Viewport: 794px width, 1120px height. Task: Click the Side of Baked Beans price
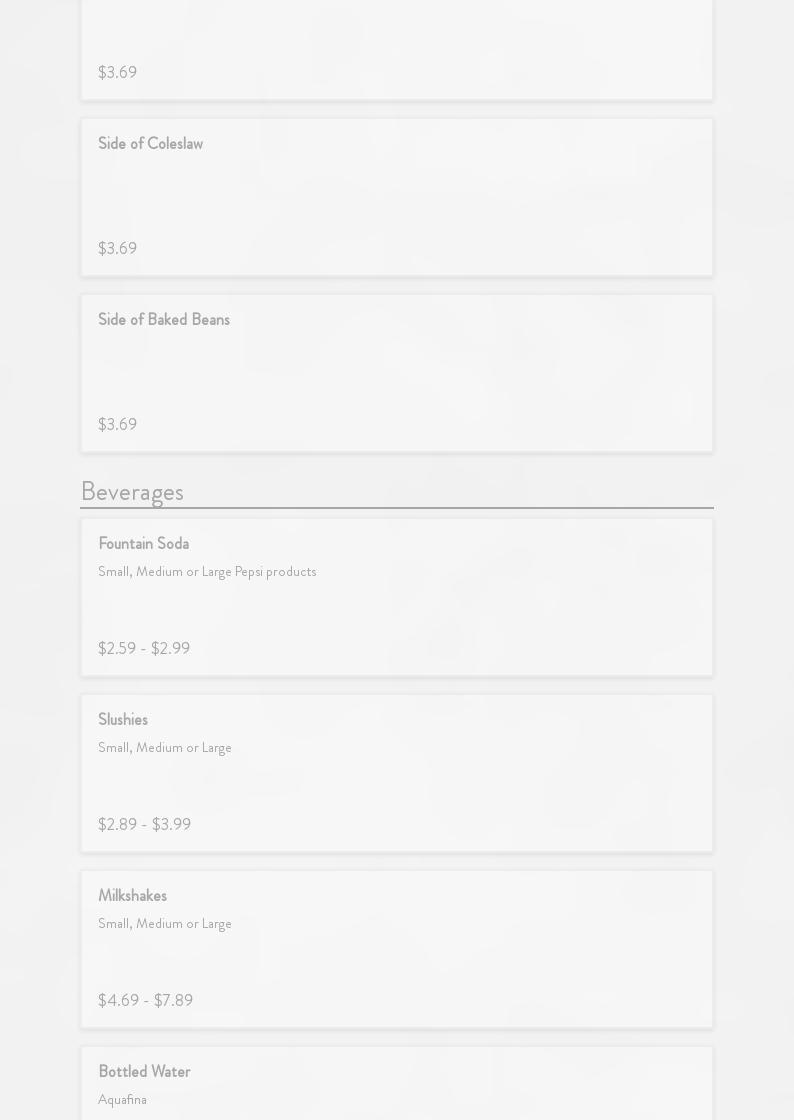(x=117, y=425)
